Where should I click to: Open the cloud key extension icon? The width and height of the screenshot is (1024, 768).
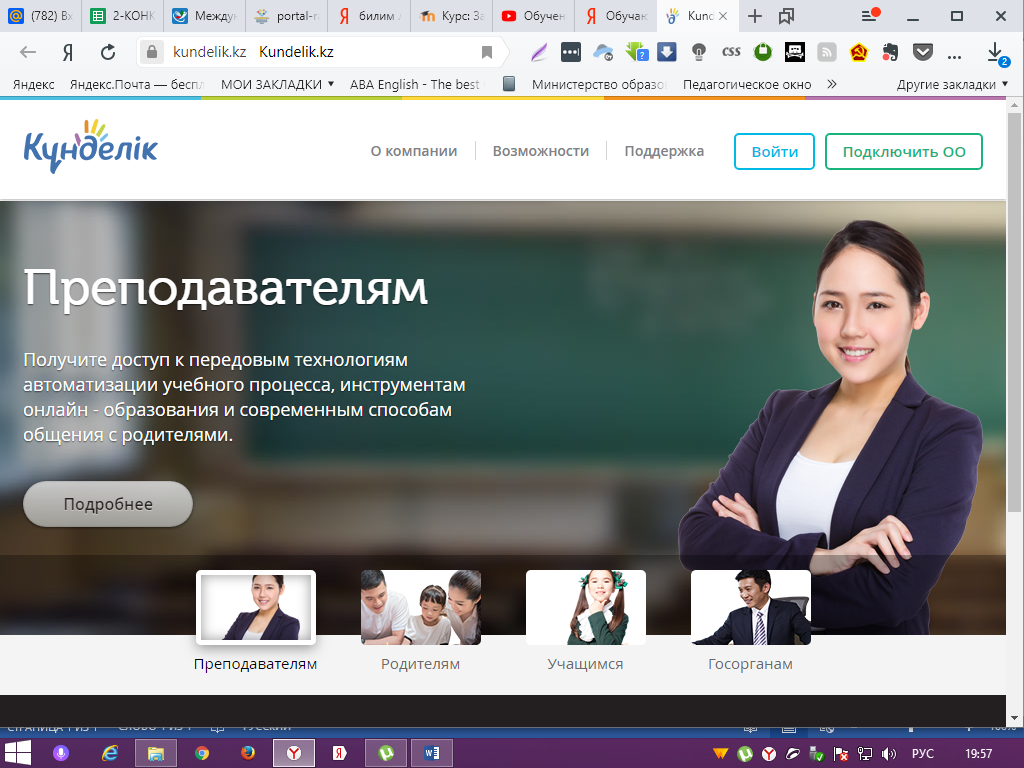[x=603, y=52]
